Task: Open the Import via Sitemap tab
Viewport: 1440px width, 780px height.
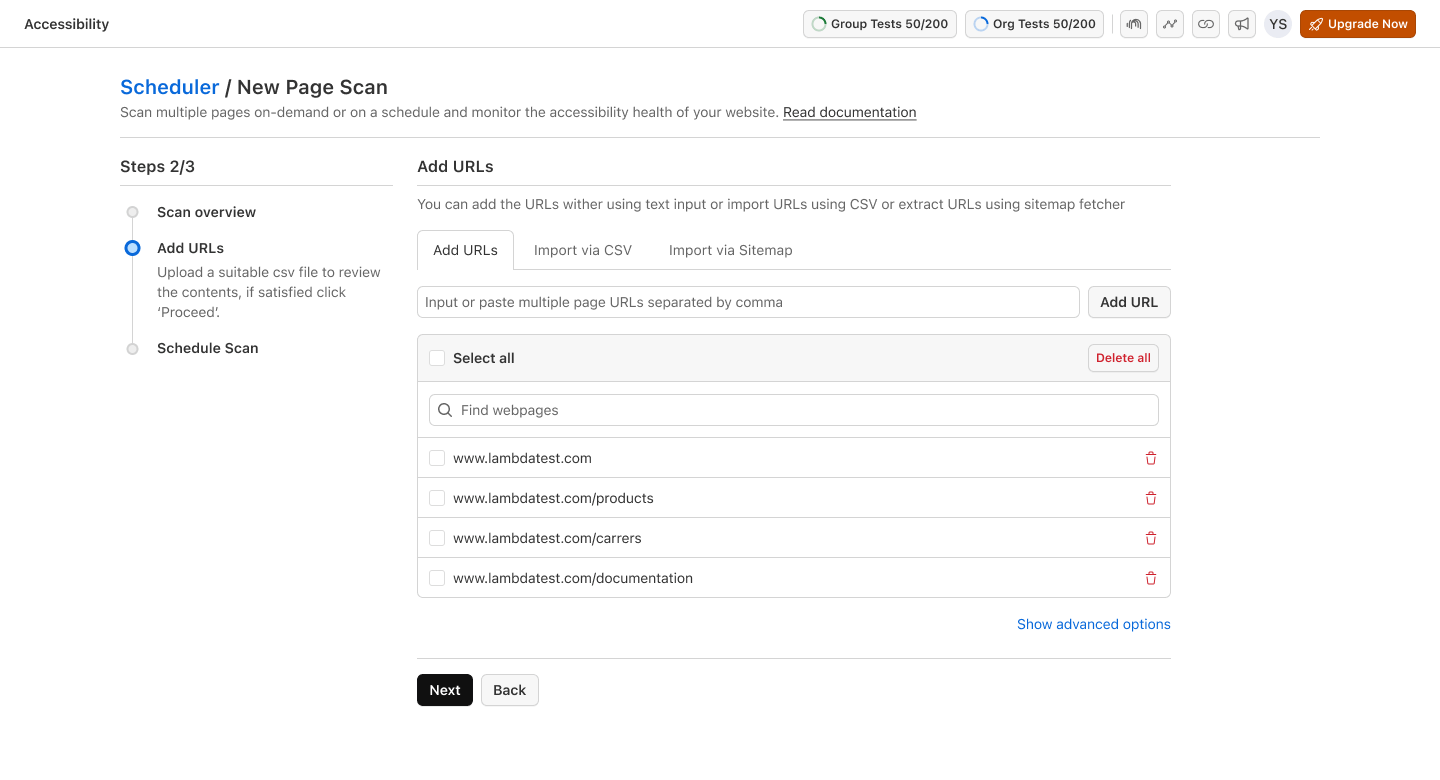Action: point(730,250)
